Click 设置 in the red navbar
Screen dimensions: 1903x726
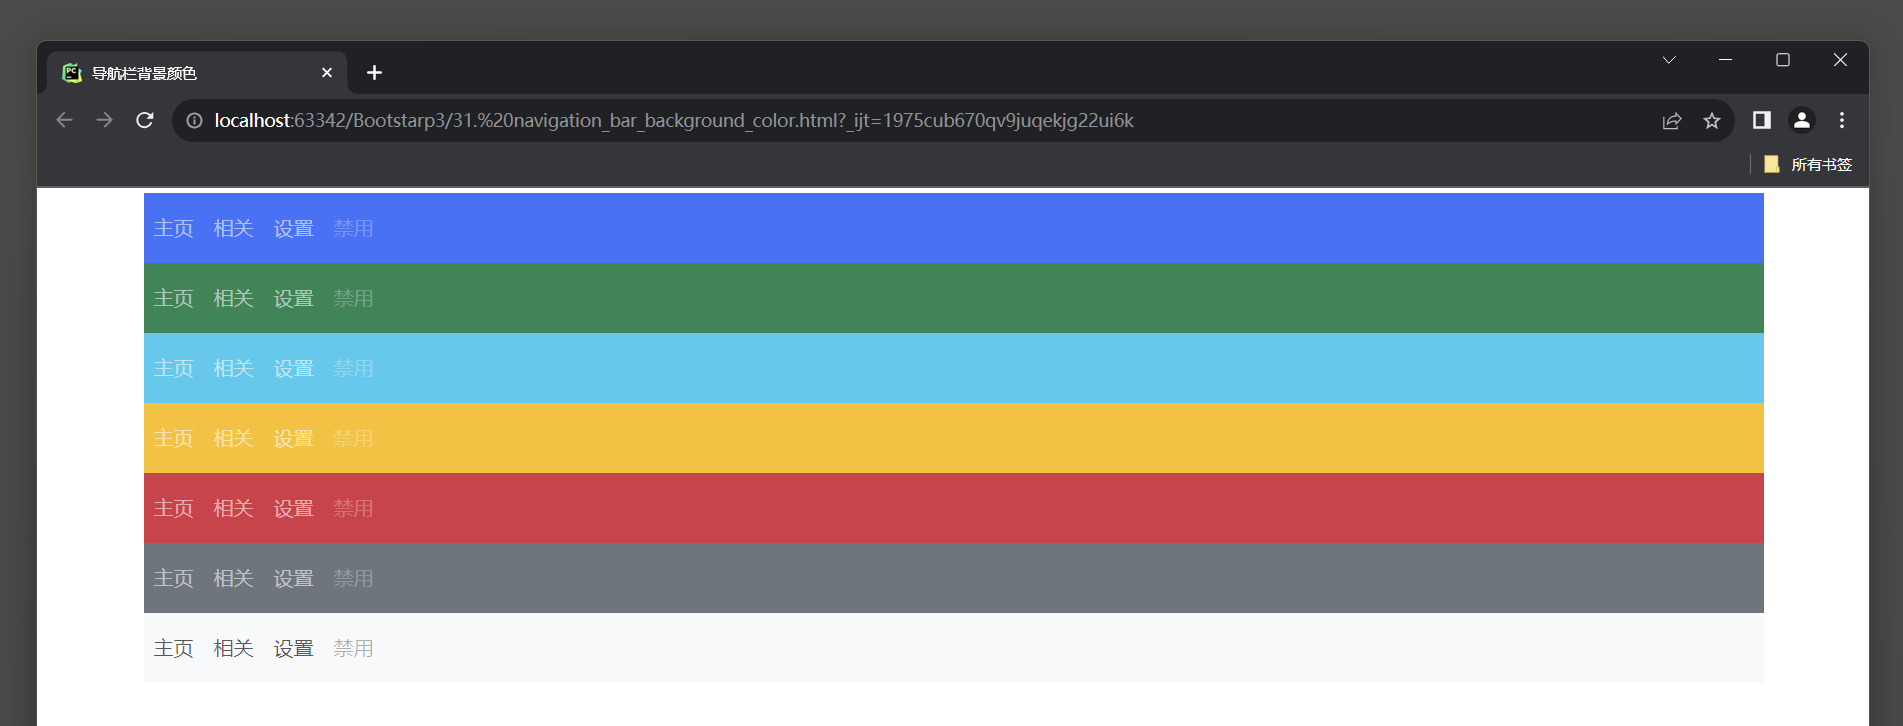click(x=294, y=509)
